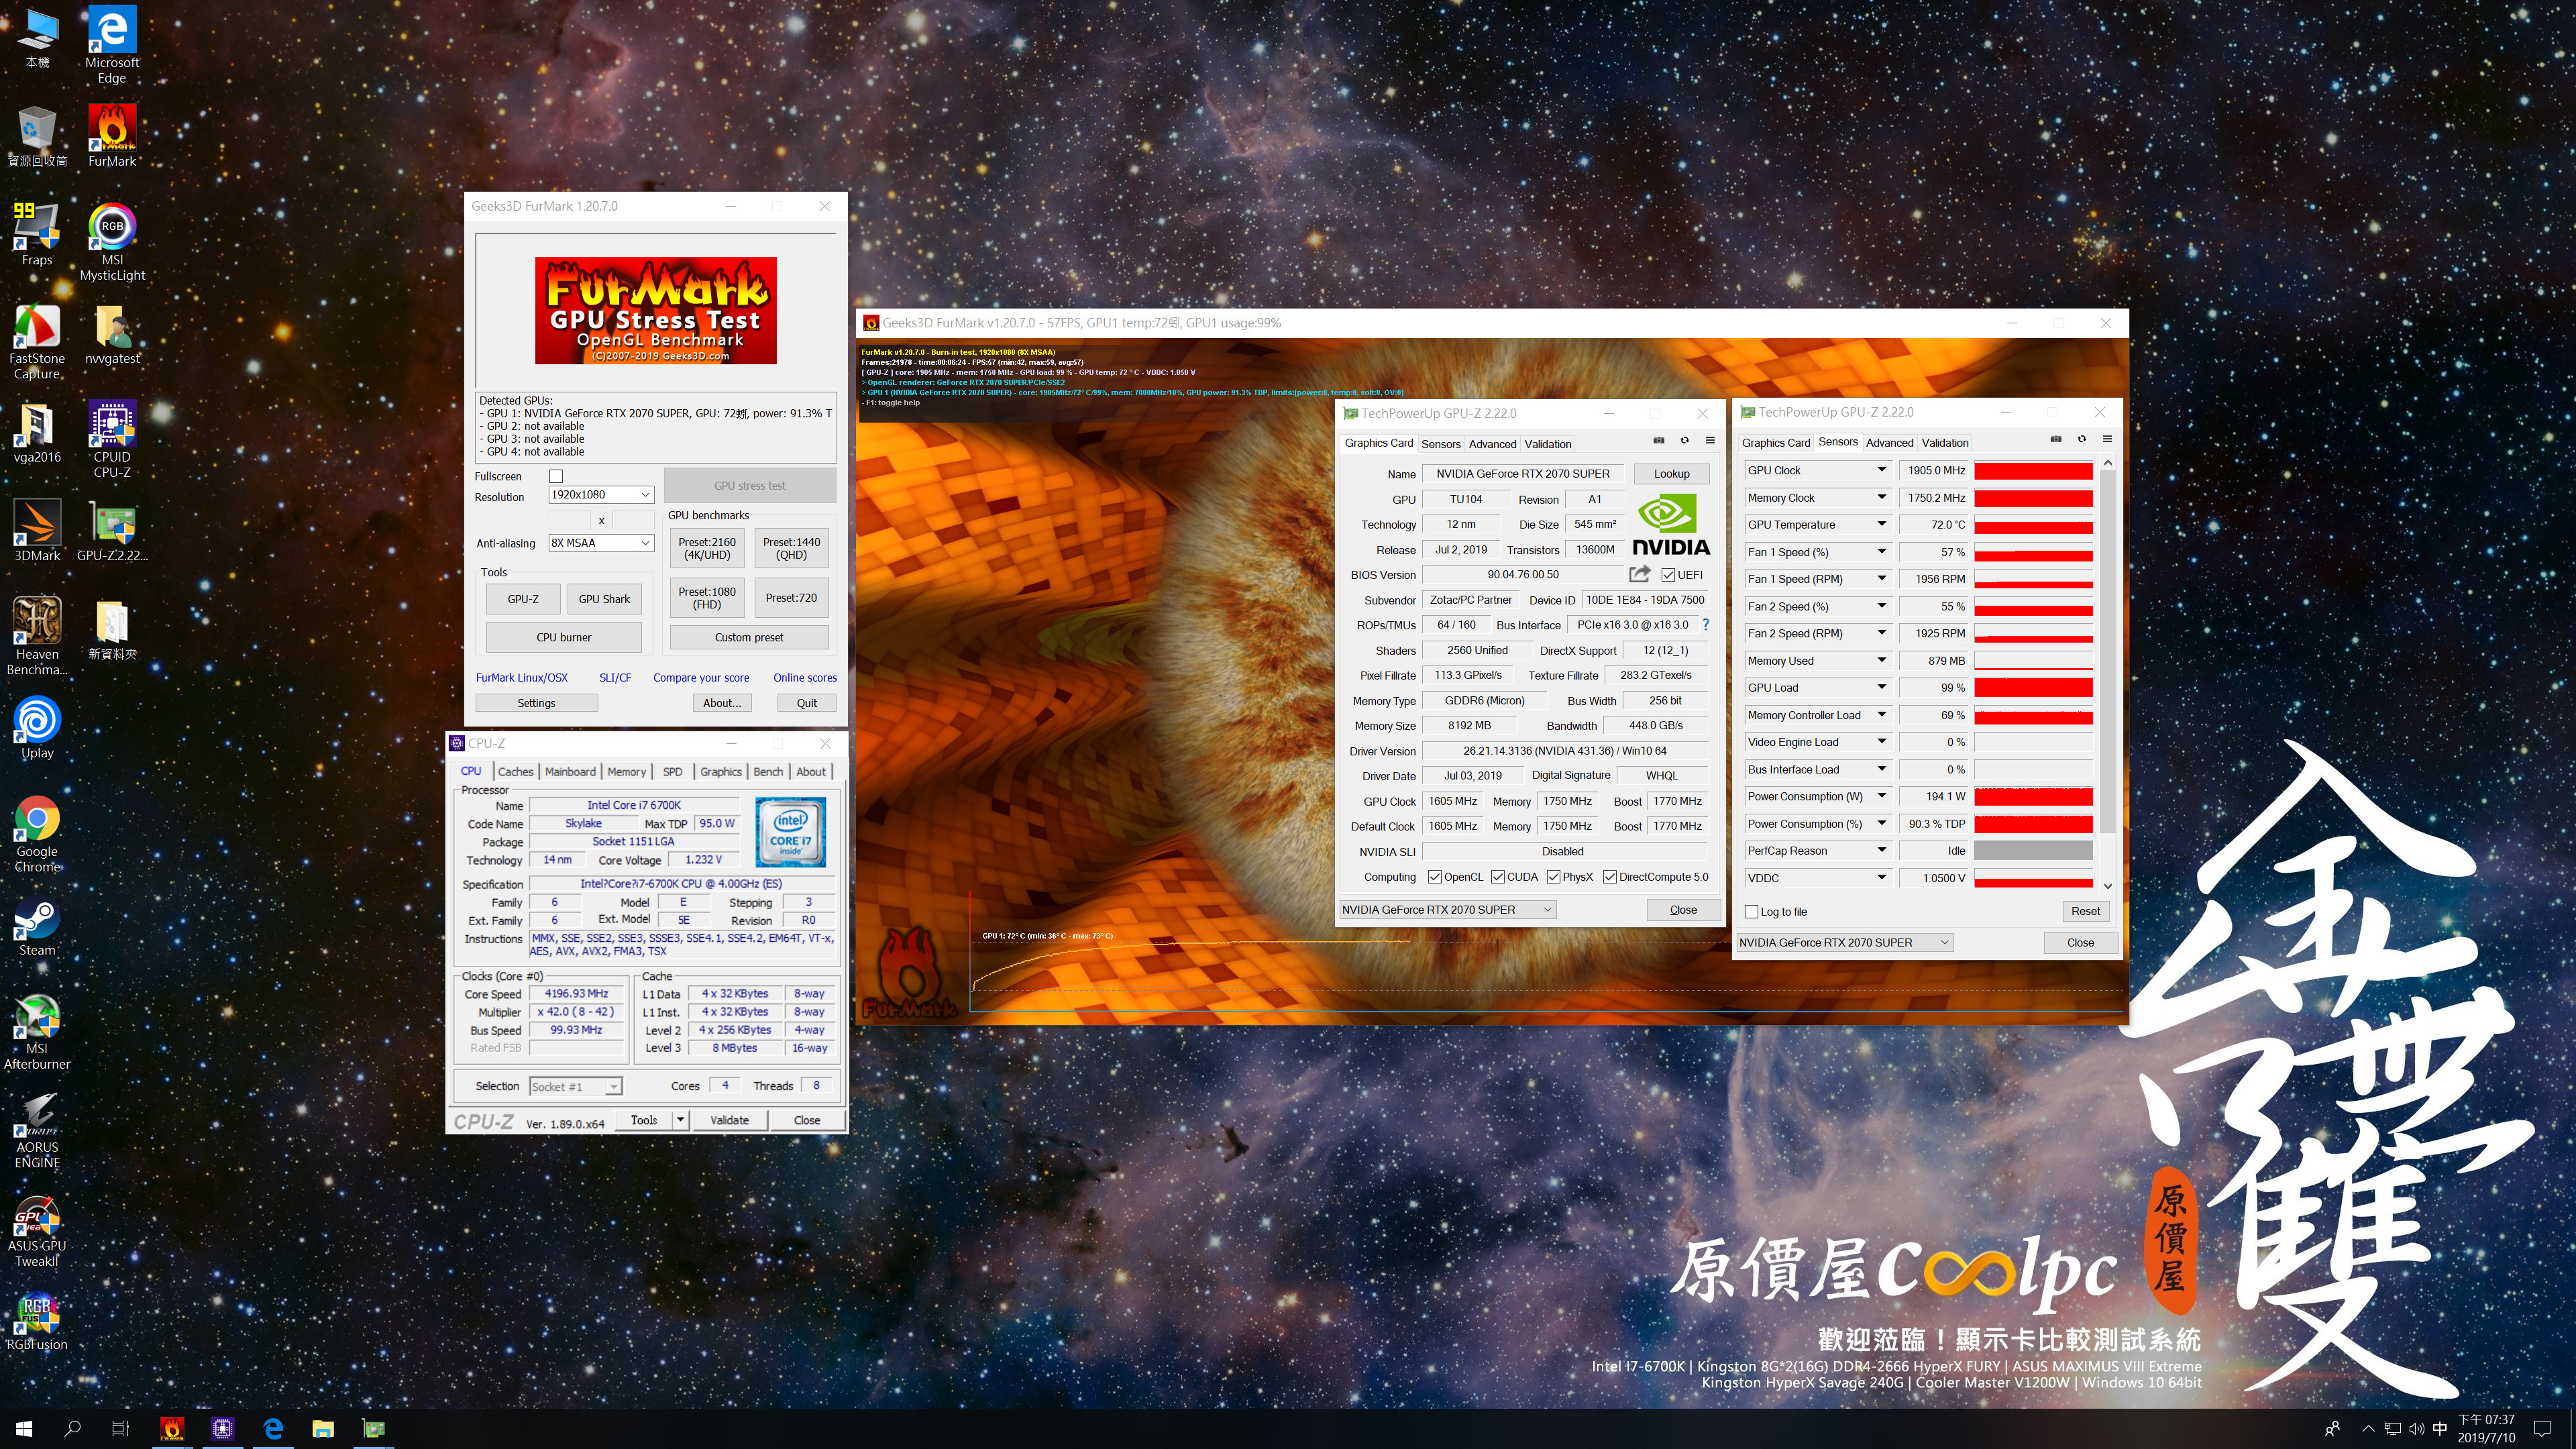The width and height of the screenshot is (2576, 1449).
Task: Click the GPU Temperature red sensor graph
Action: point(2033,524)
